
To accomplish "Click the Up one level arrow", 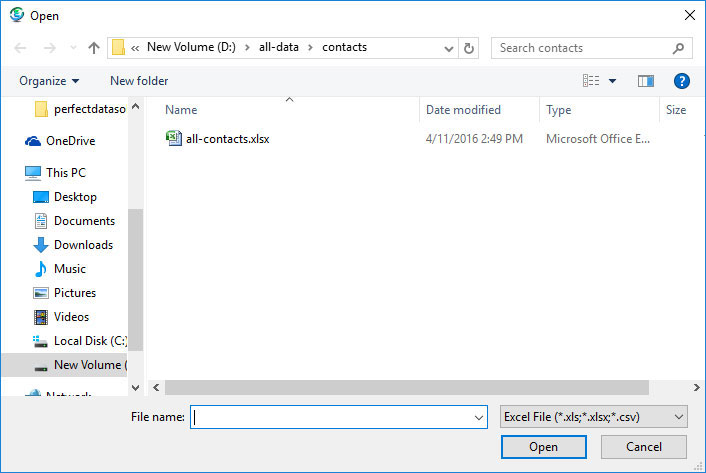I will [94, 48].
